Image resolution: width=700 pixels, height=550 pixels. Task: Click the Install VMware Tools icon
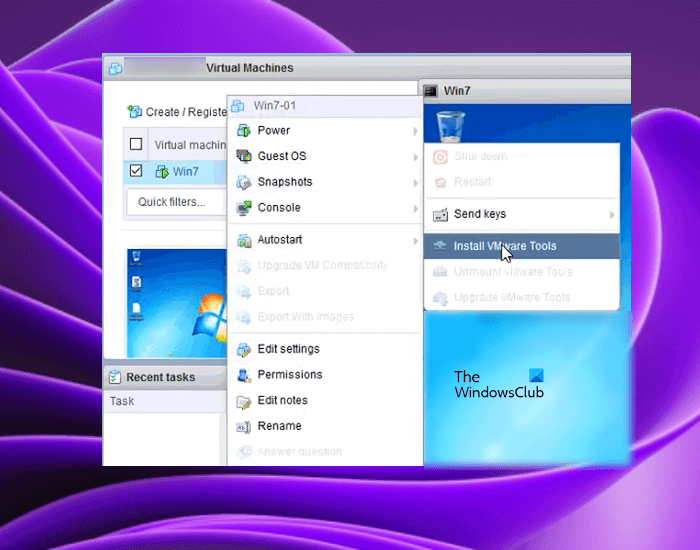[440, 246]
